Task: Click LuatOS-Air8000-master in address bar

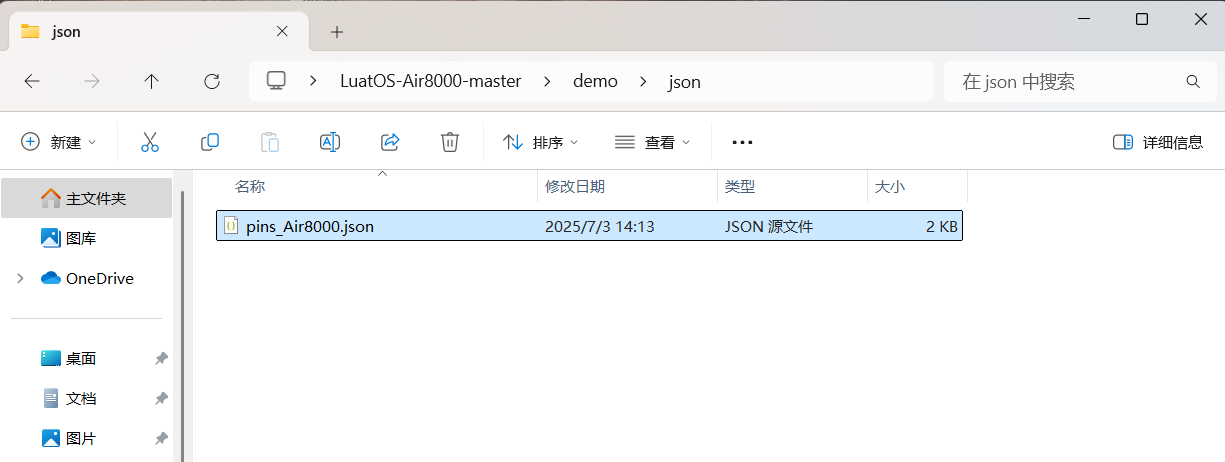Action: pos(431,81)
